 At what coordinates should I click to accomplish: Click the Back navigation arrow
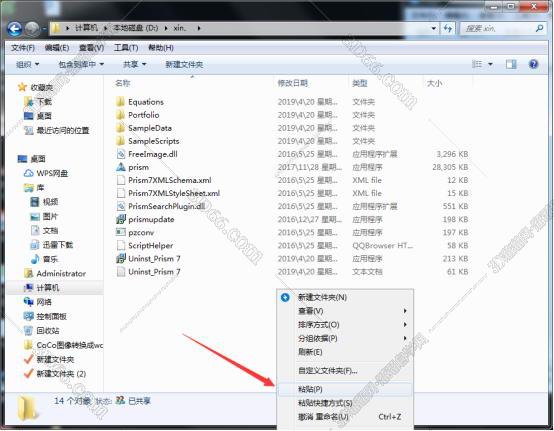(14, 28)
